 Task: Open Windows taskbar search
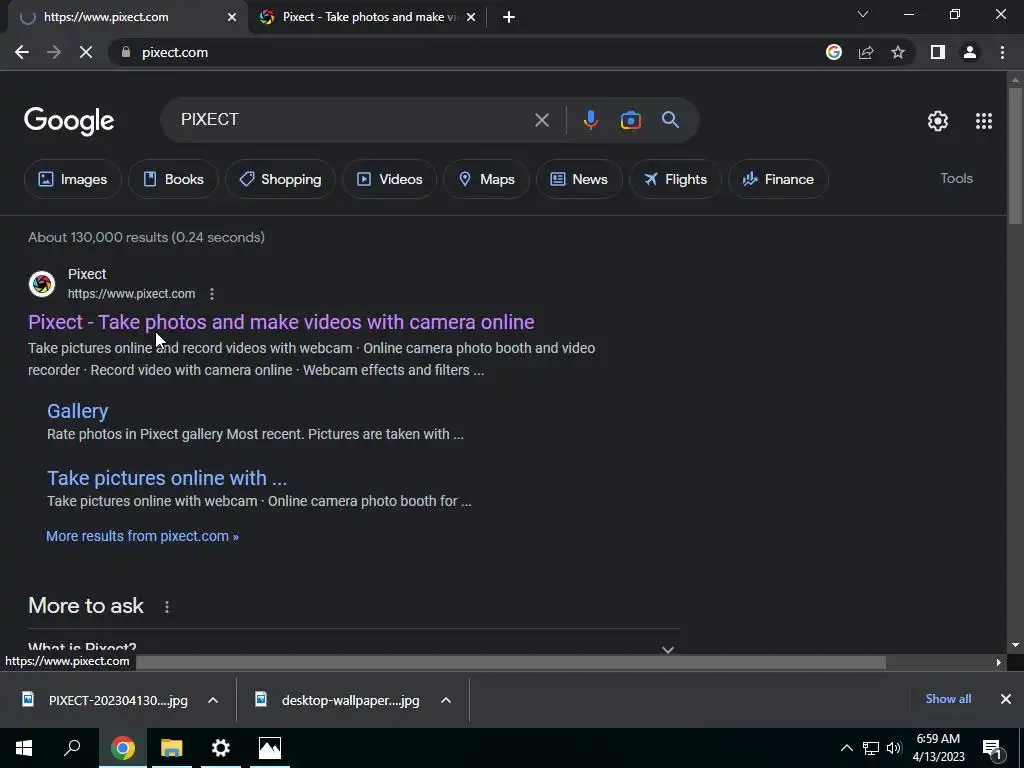(x=72, y=748)
